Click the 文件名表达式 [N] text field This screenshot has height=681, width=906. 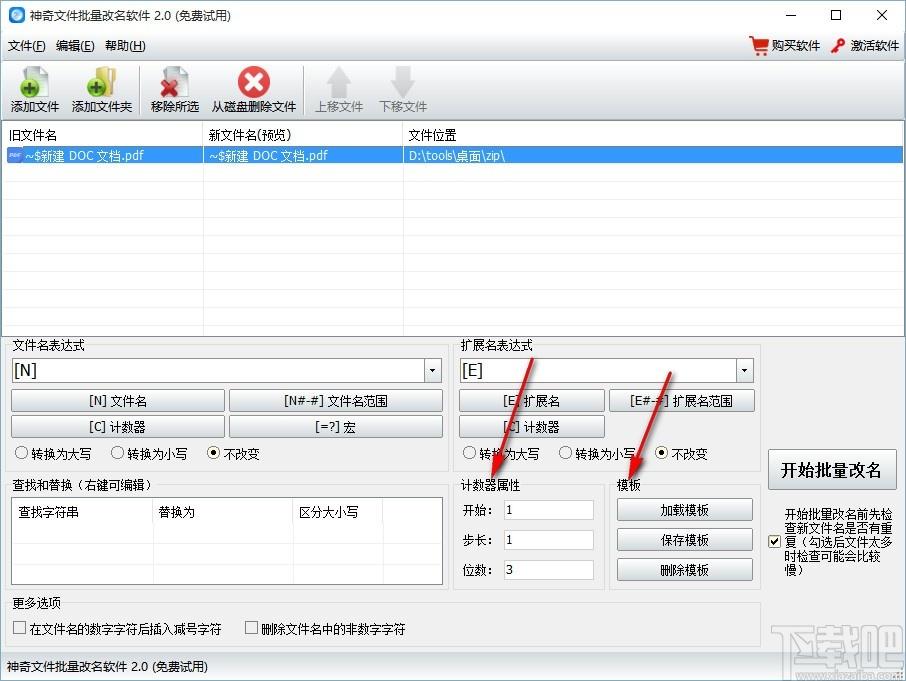(218, 370)
